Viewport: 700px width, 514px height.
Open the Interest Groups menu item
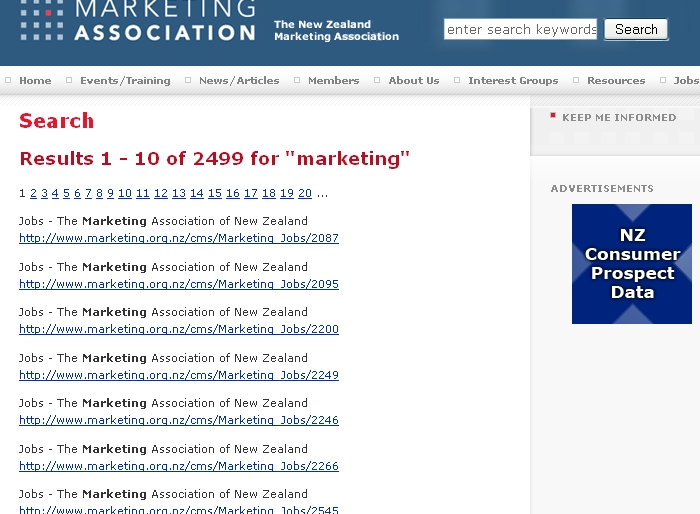[513, 80]
